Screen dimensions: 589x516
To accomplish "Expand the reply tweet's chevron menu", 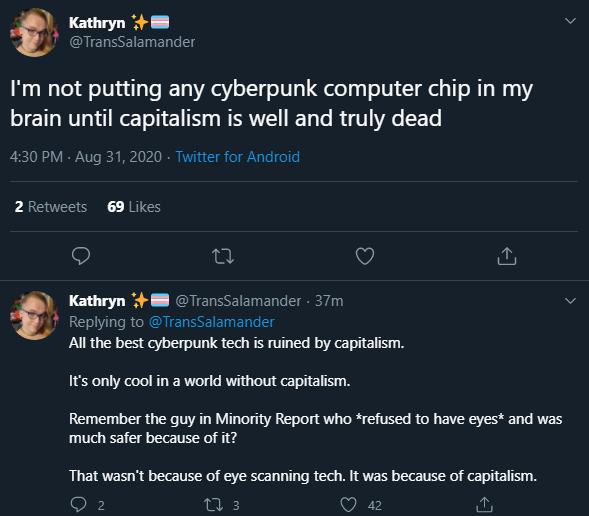I will pyautogui.click(x=570, y=301).
